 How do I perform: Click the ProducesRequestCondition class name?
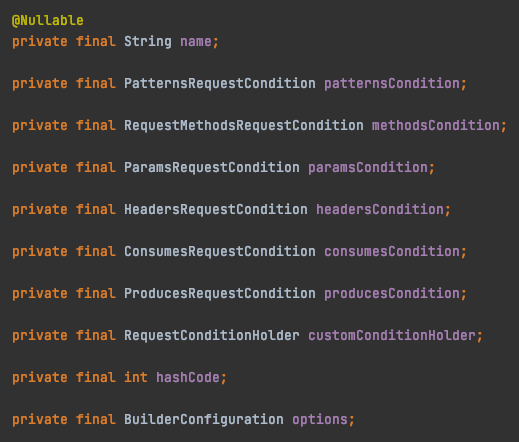click(220, 294)
